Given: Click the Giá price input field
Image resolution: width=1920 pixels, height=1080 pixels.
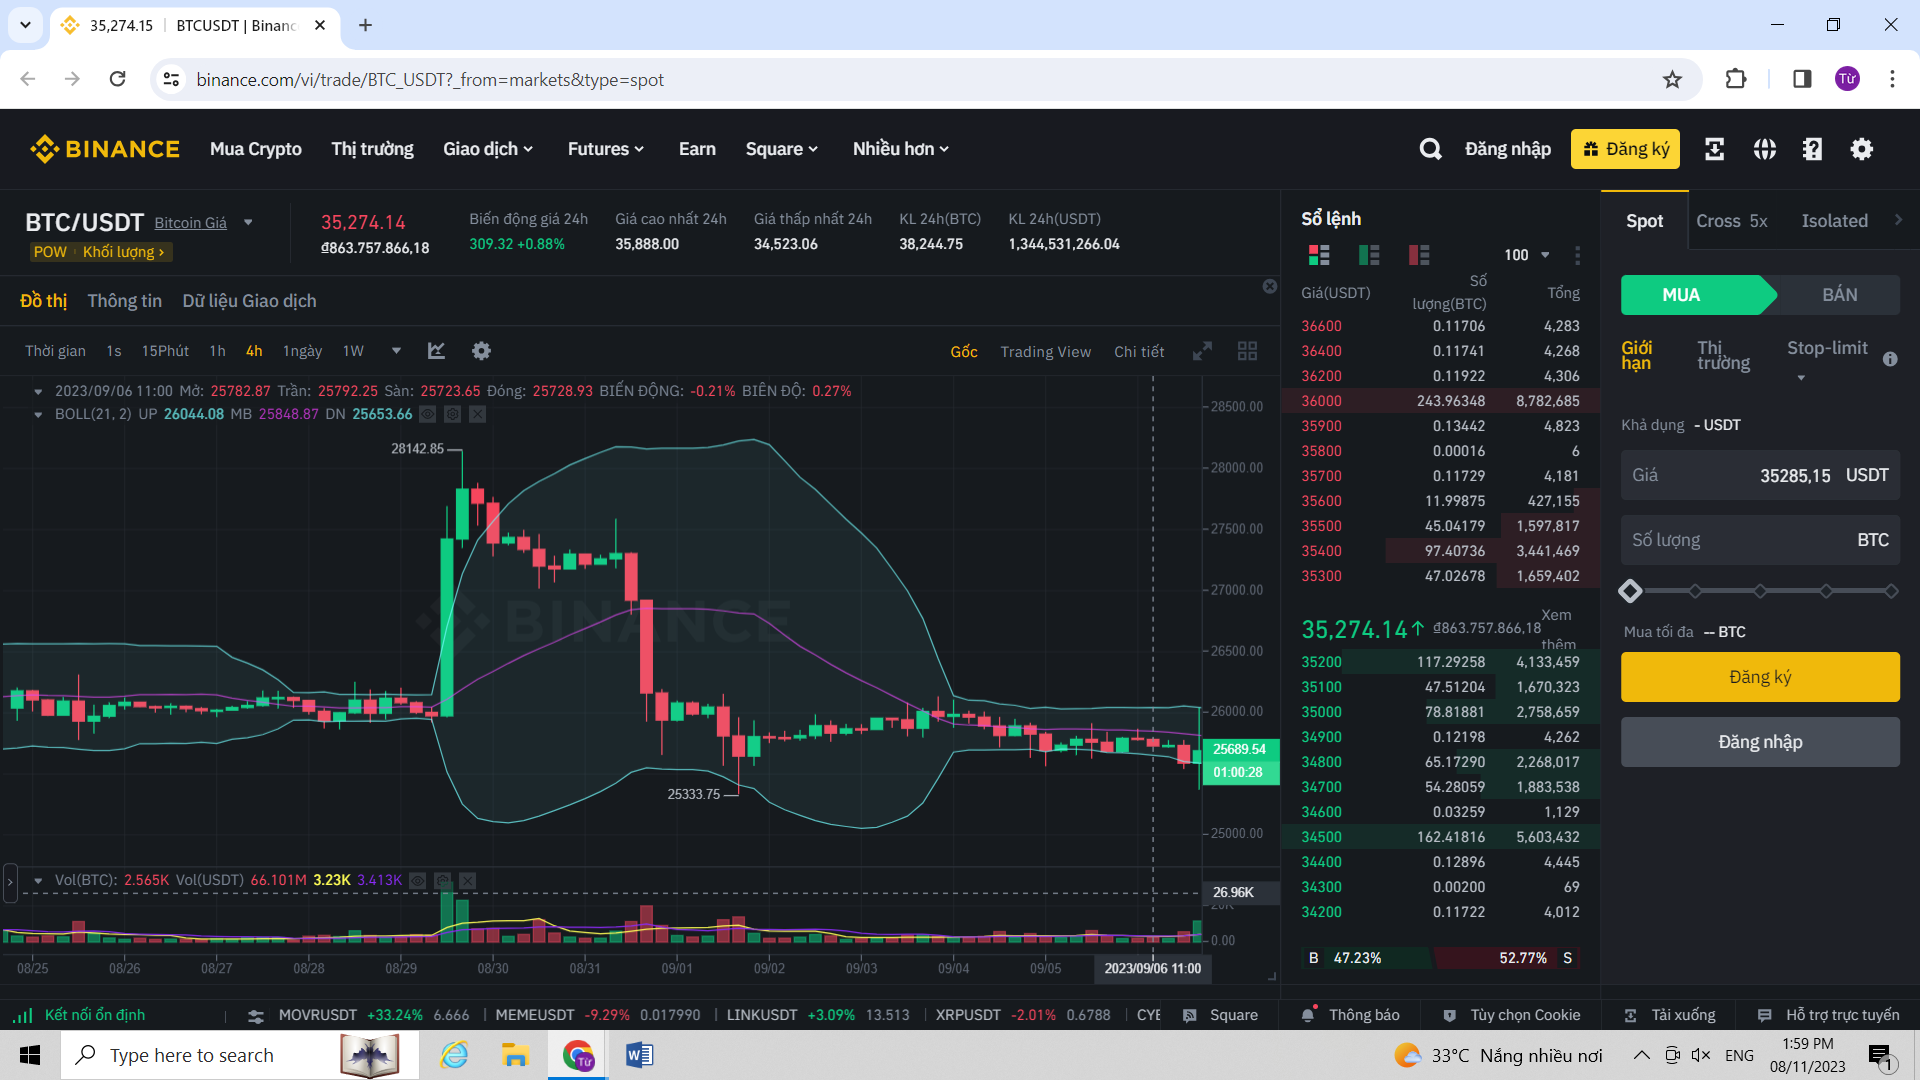Looking at the screenshot, I should click(x=1760, y=475).
